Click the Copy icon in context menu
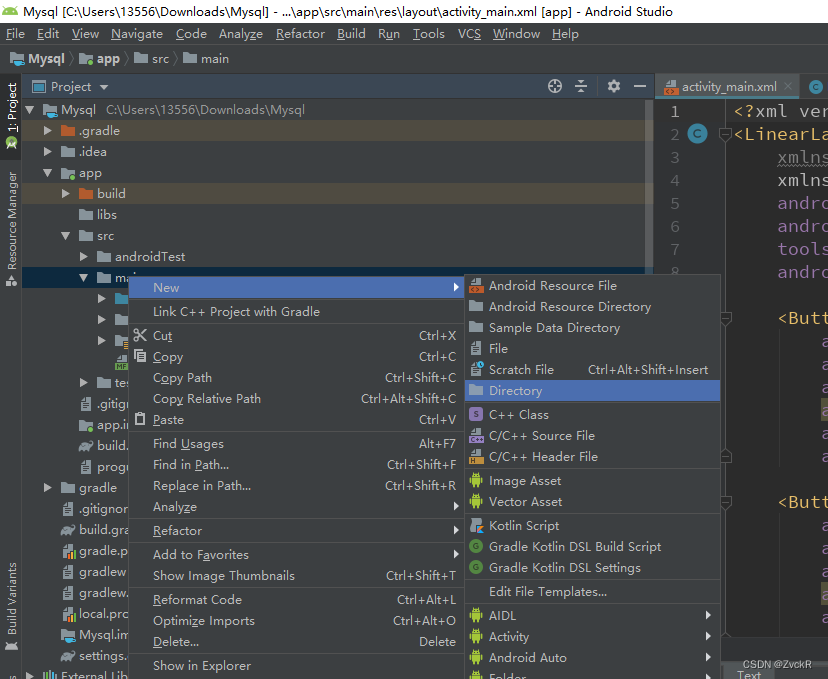The height and width of the screenshot is (679, 828). point(140,356)
